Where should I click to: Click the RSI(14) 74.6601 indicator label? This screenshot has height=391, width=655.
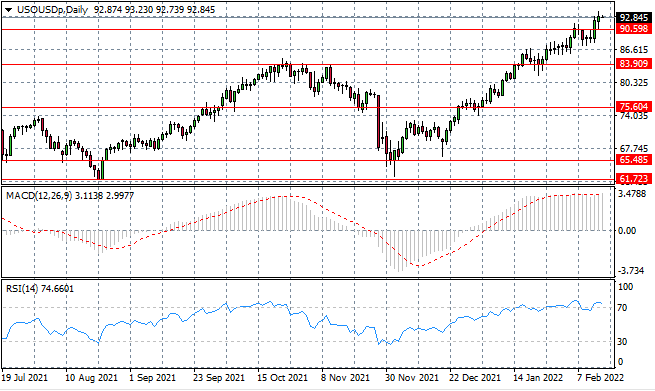coord(40,289)
